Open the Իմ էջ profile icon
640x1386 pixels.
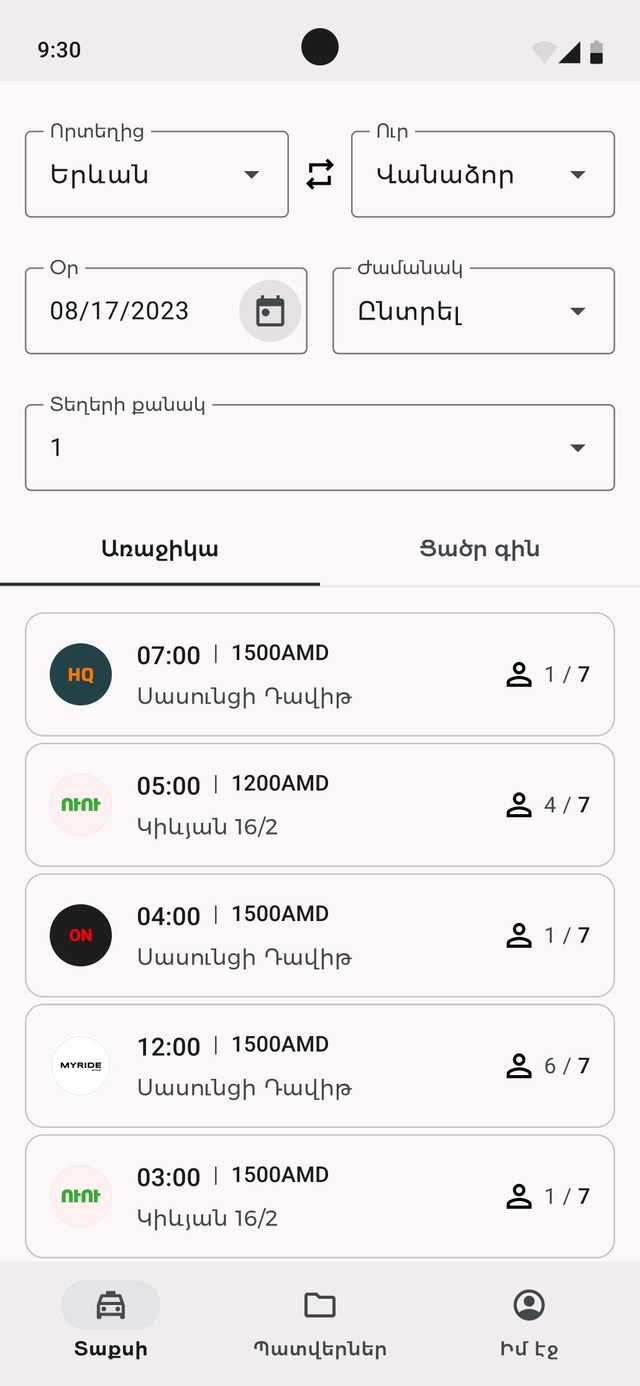click(x=529, y=1305)
